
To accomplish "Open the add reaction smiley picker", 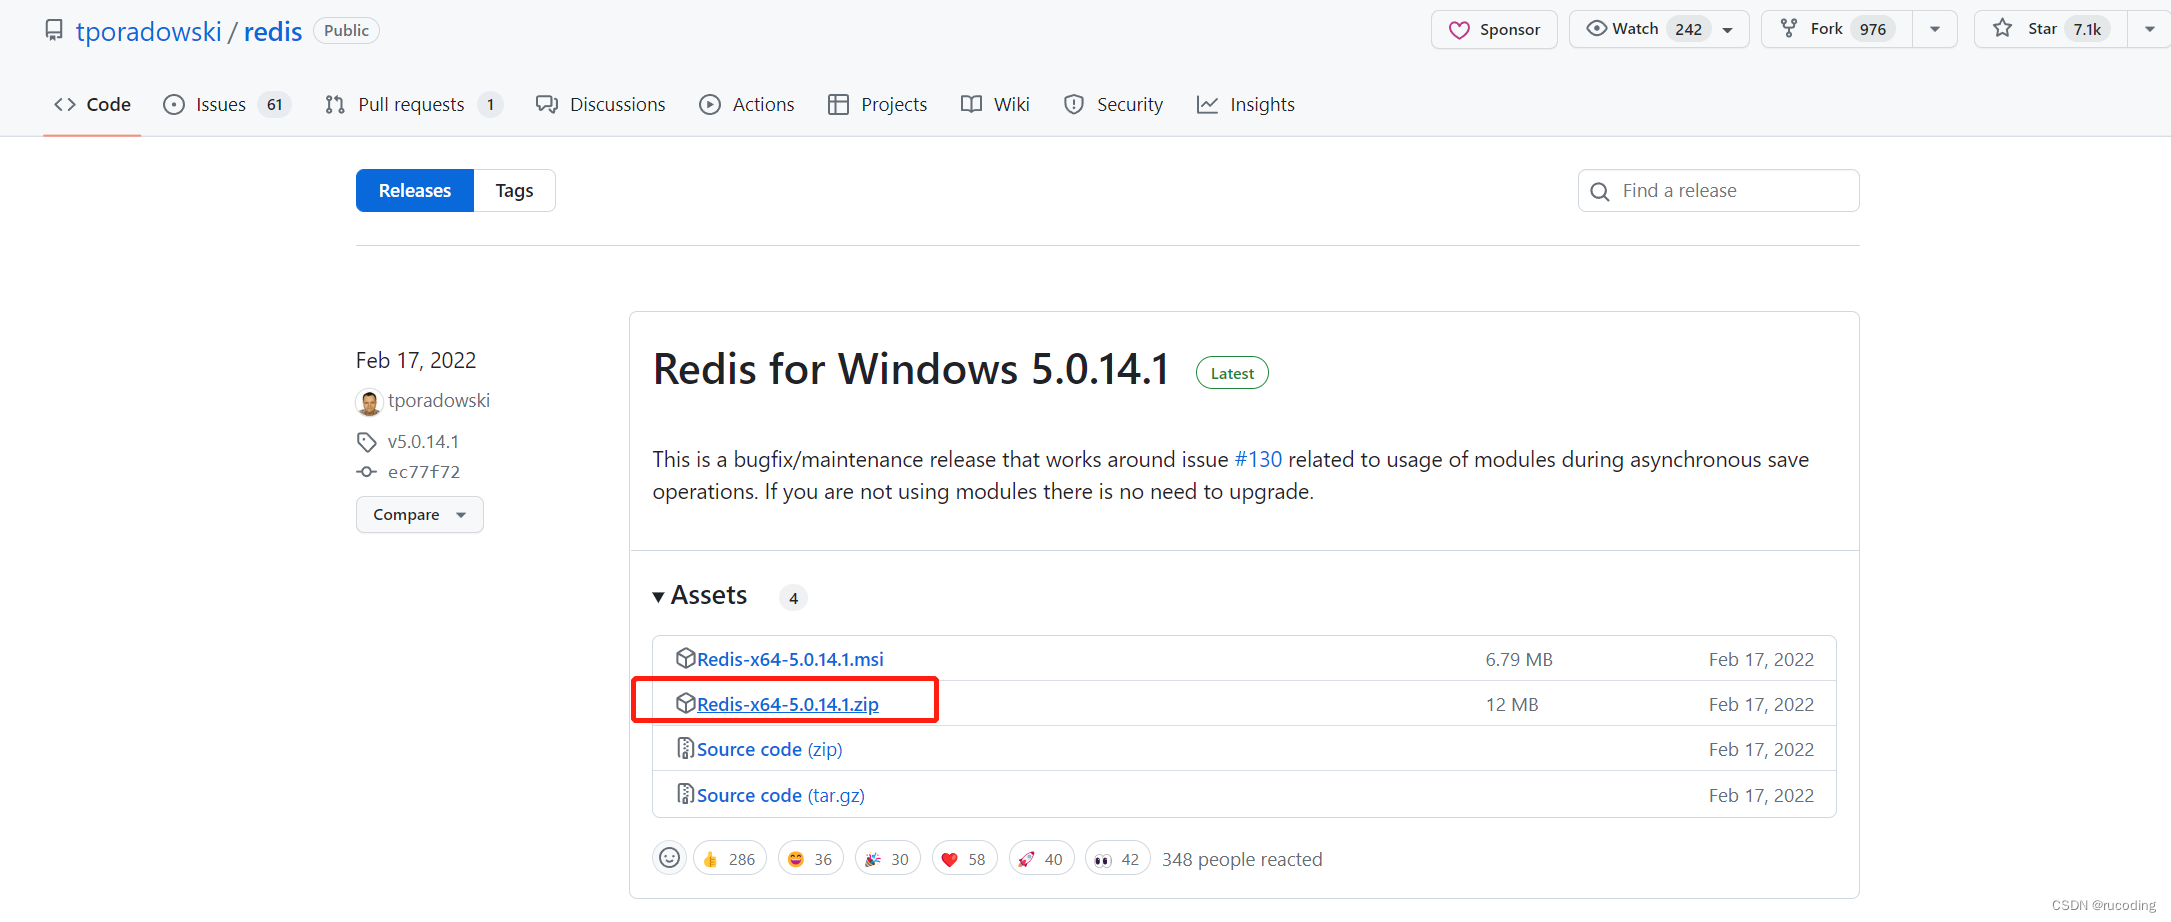I will pyautogui.click(x=670, y=858).
